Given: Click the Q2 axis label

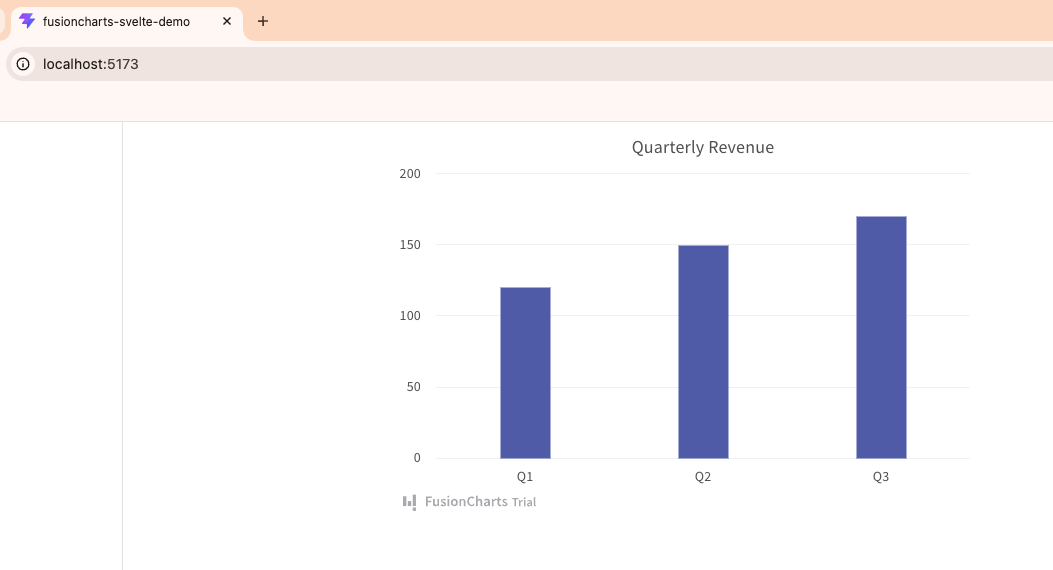Looking at the screenshot, I should click(x=702, y=477).
